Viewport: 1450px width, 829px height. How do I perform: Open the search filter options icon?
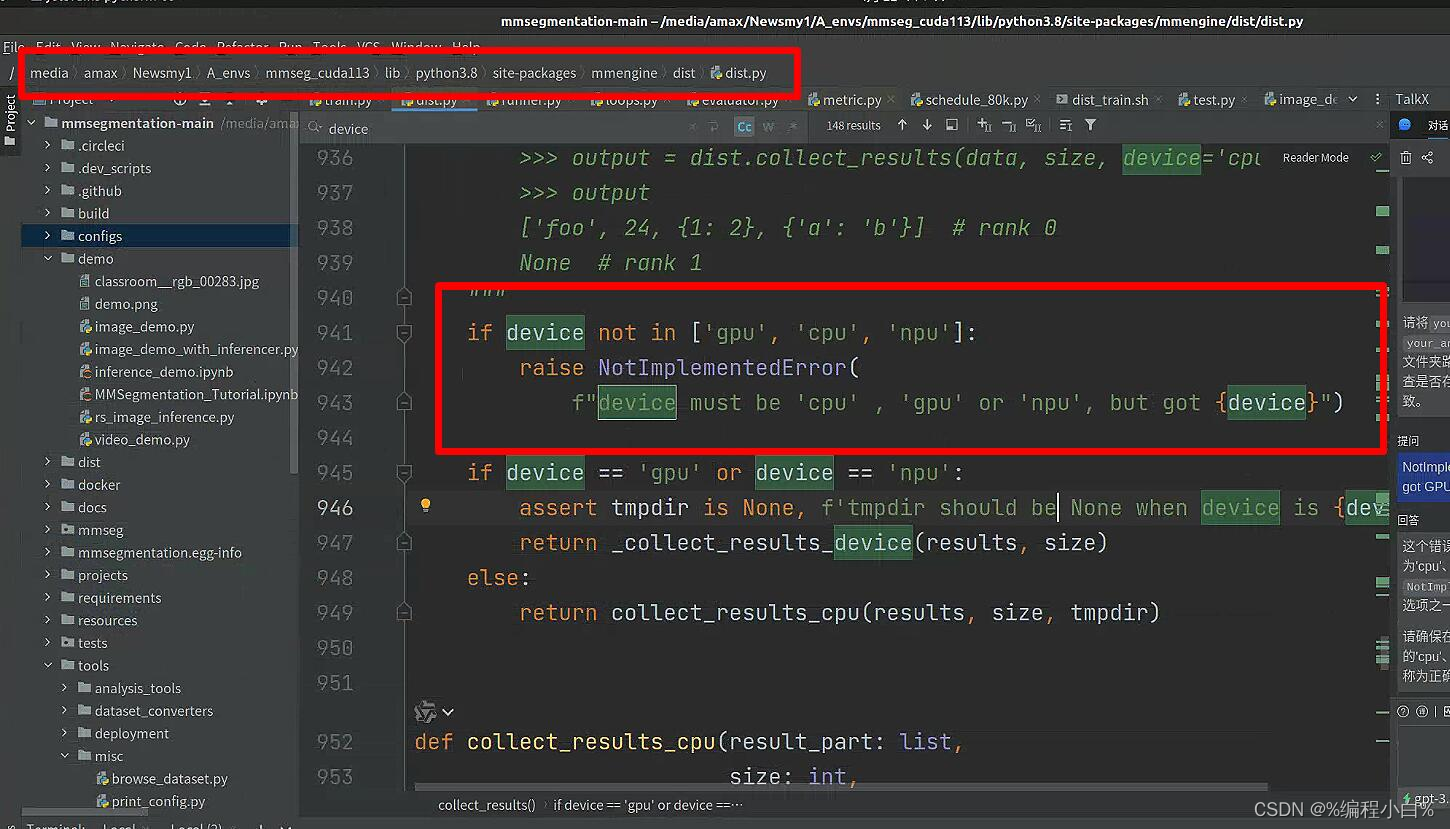(x=1090, y=124)
